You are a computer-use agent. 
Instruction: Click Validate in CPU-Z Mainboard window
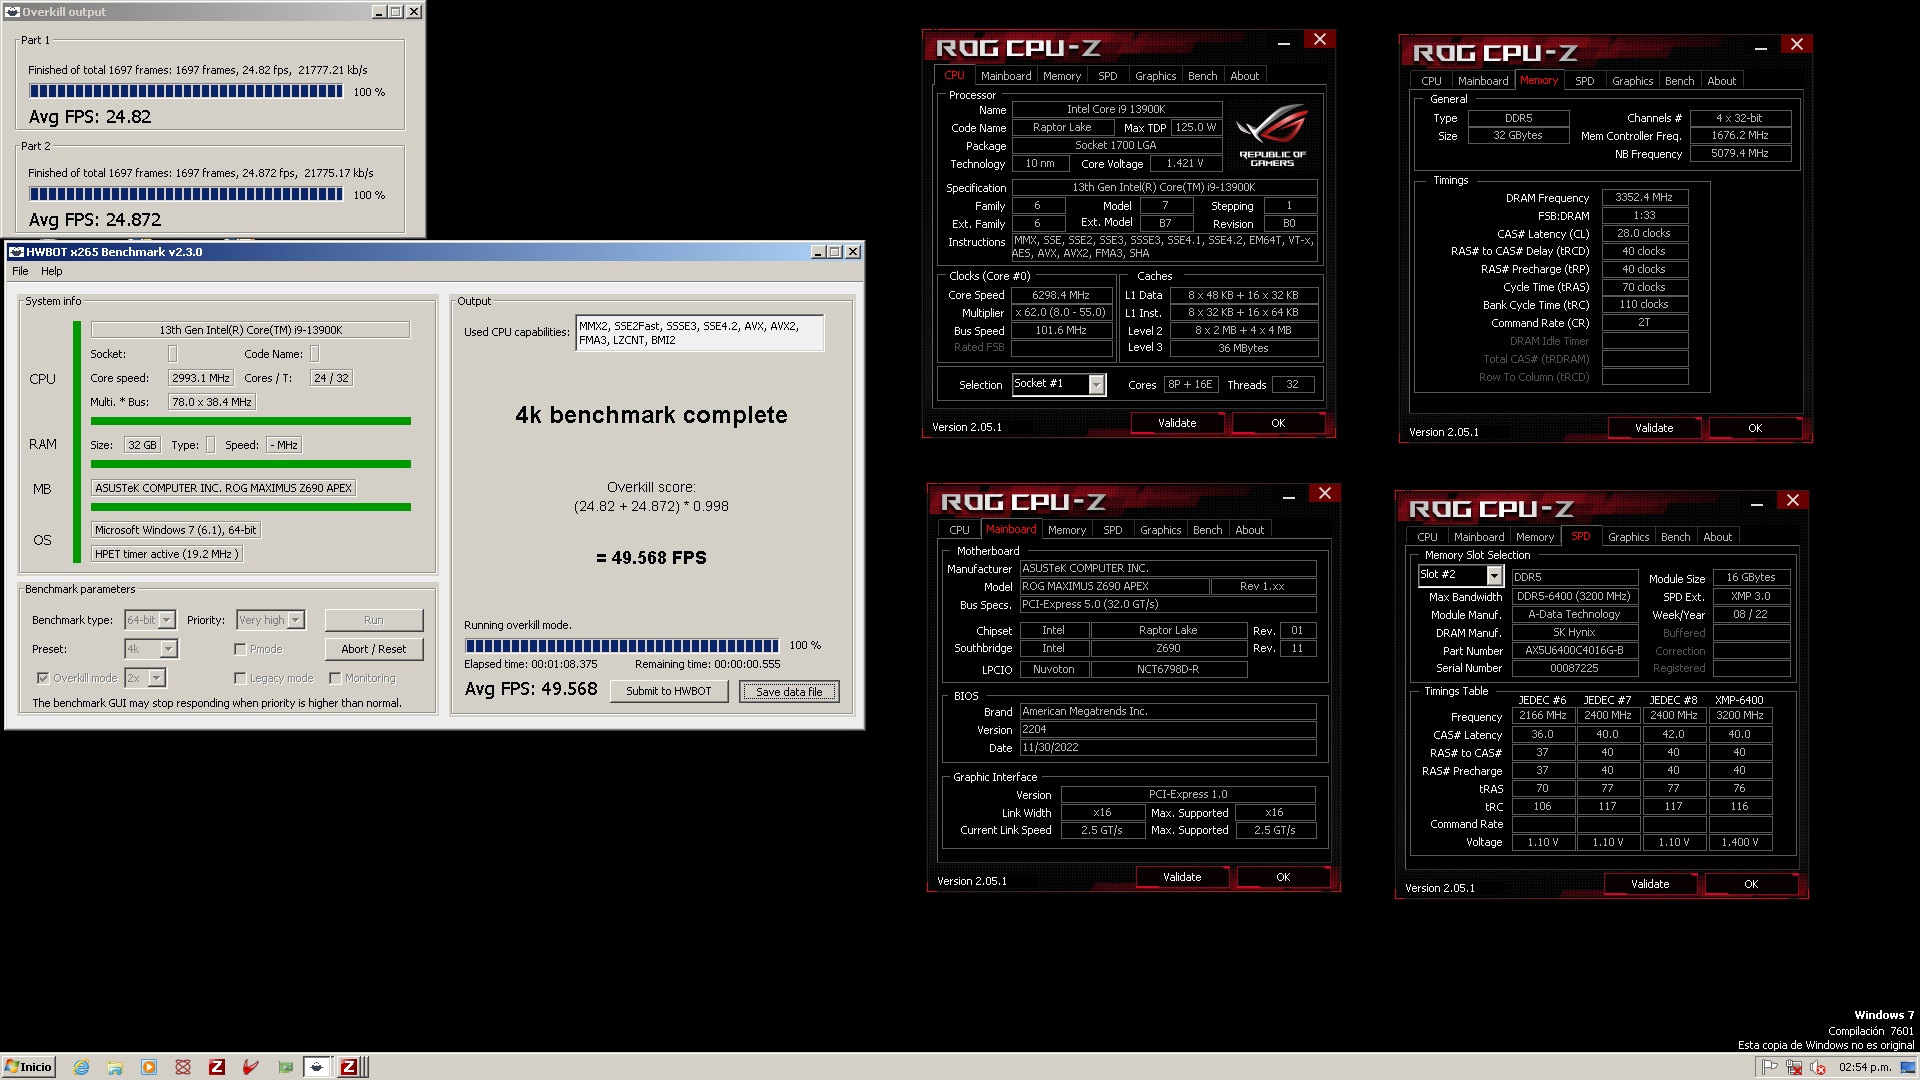[1182, 877]
